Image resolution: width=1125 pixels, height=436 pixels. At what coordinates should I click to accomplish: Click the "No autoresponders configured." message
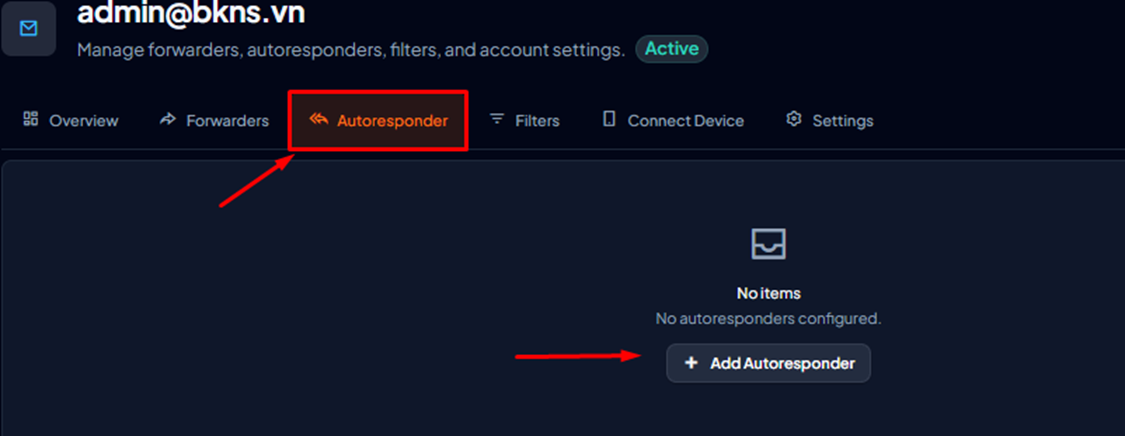(x=768, y=318)
